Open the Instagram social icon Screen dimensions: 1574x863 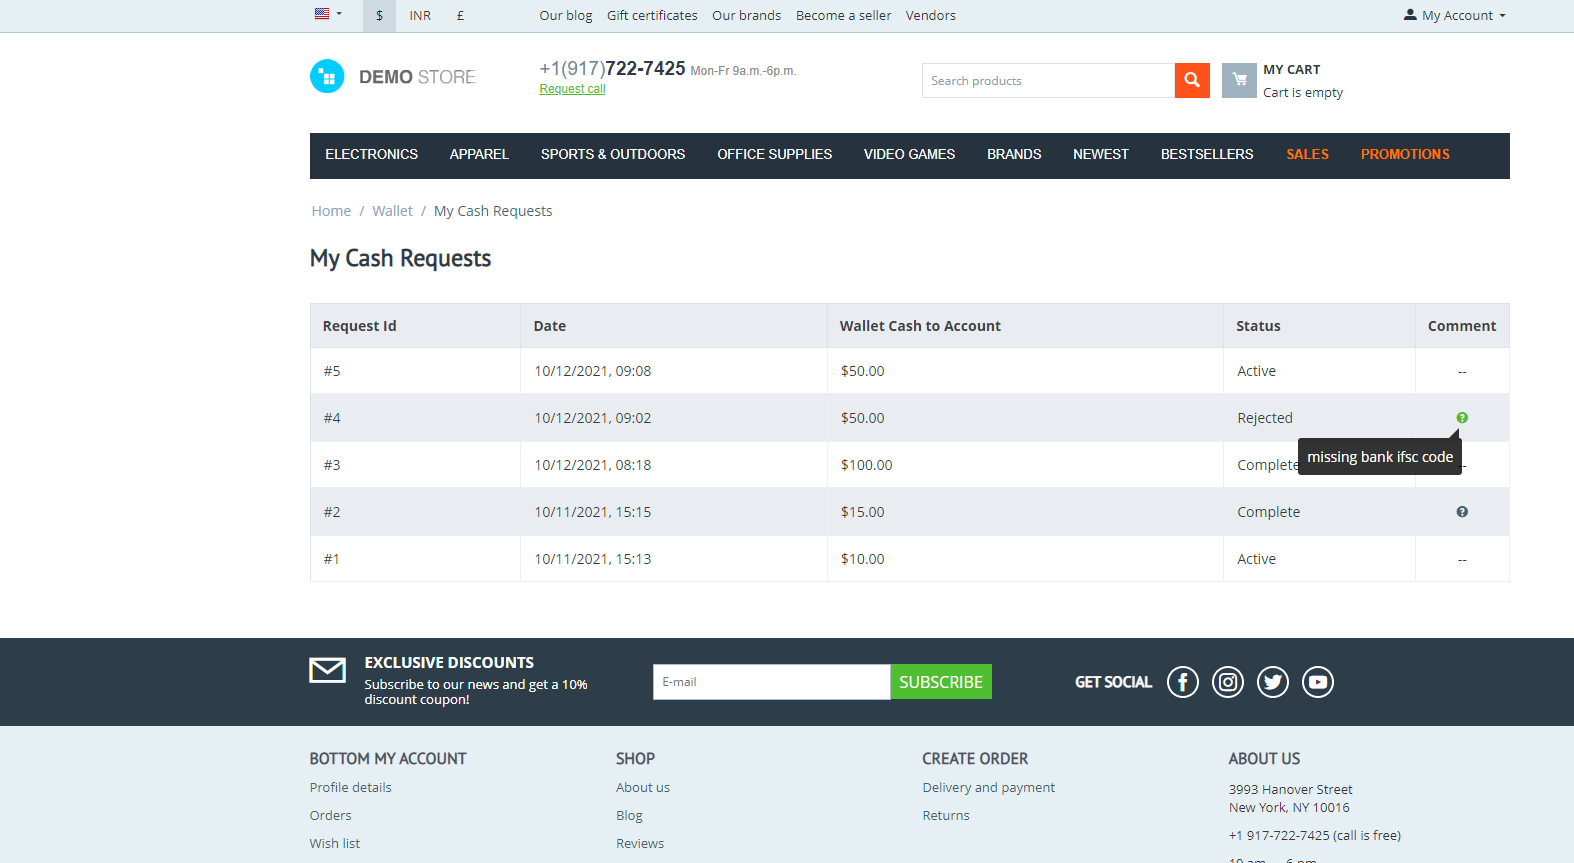[1228, 682]
